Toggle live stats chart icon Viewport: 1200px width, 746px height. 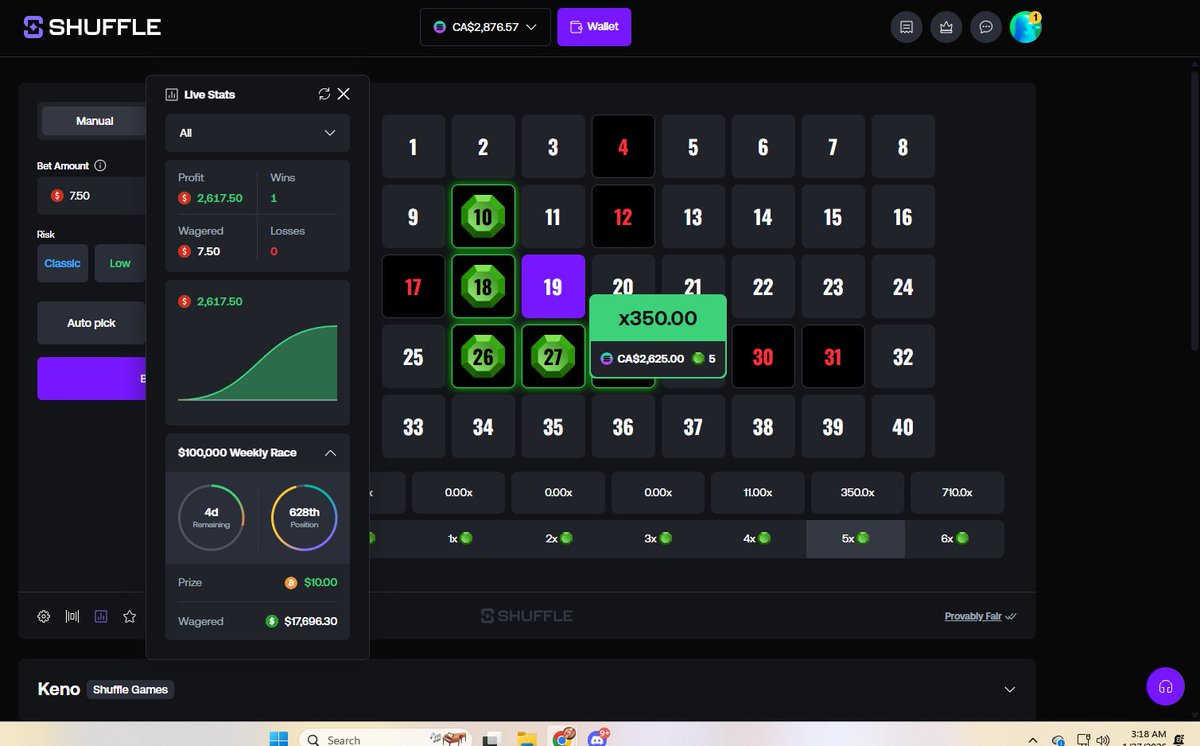click(x=101, y=617)
